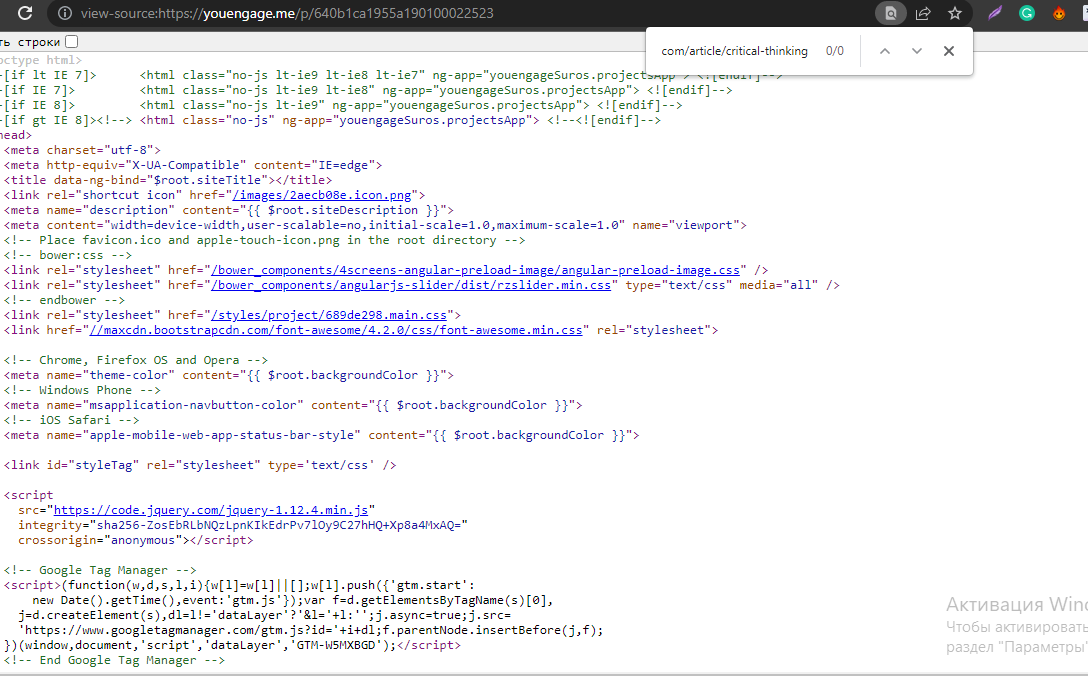Screen dimensions: 1088x676
Task: Open the font-awesome.min.css link
Action: [336, 330]
